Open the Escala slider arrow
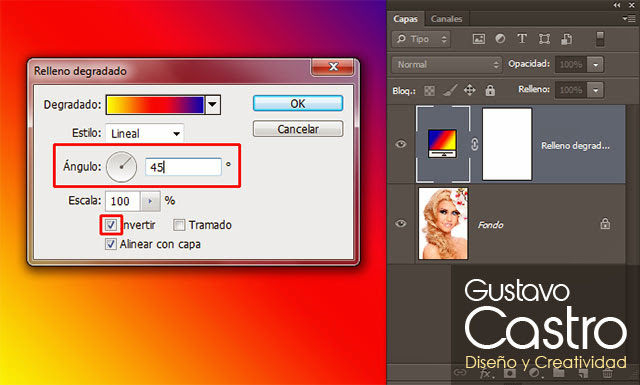Screen dimensions: 640x385 click(x=150, y=201)
